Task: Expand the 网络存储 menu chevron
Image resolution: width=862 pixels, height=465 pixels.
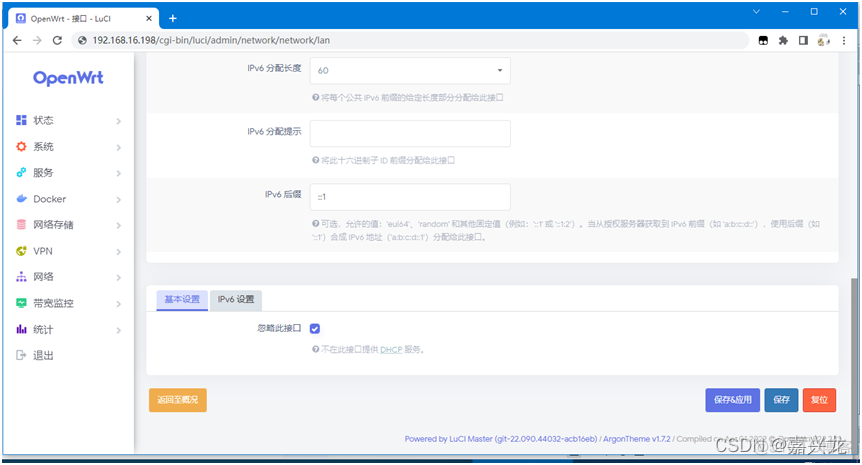Action: 119,225
